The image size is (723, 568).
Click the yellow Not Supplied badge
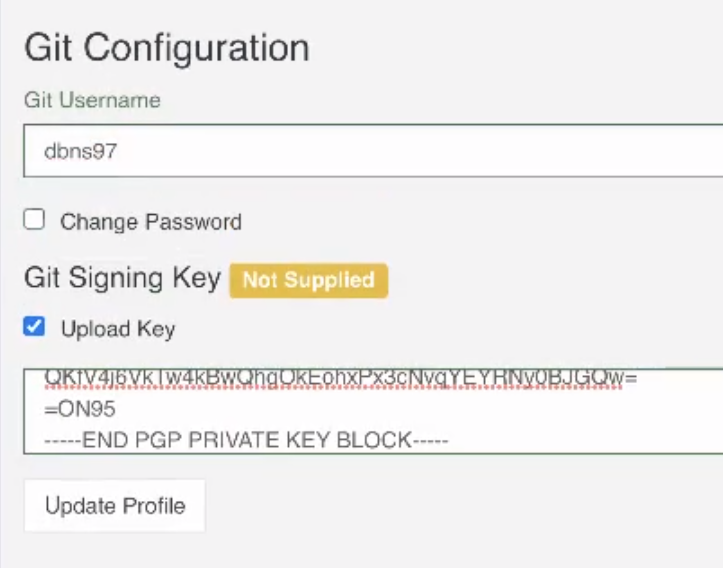click(x=308, y=280)
